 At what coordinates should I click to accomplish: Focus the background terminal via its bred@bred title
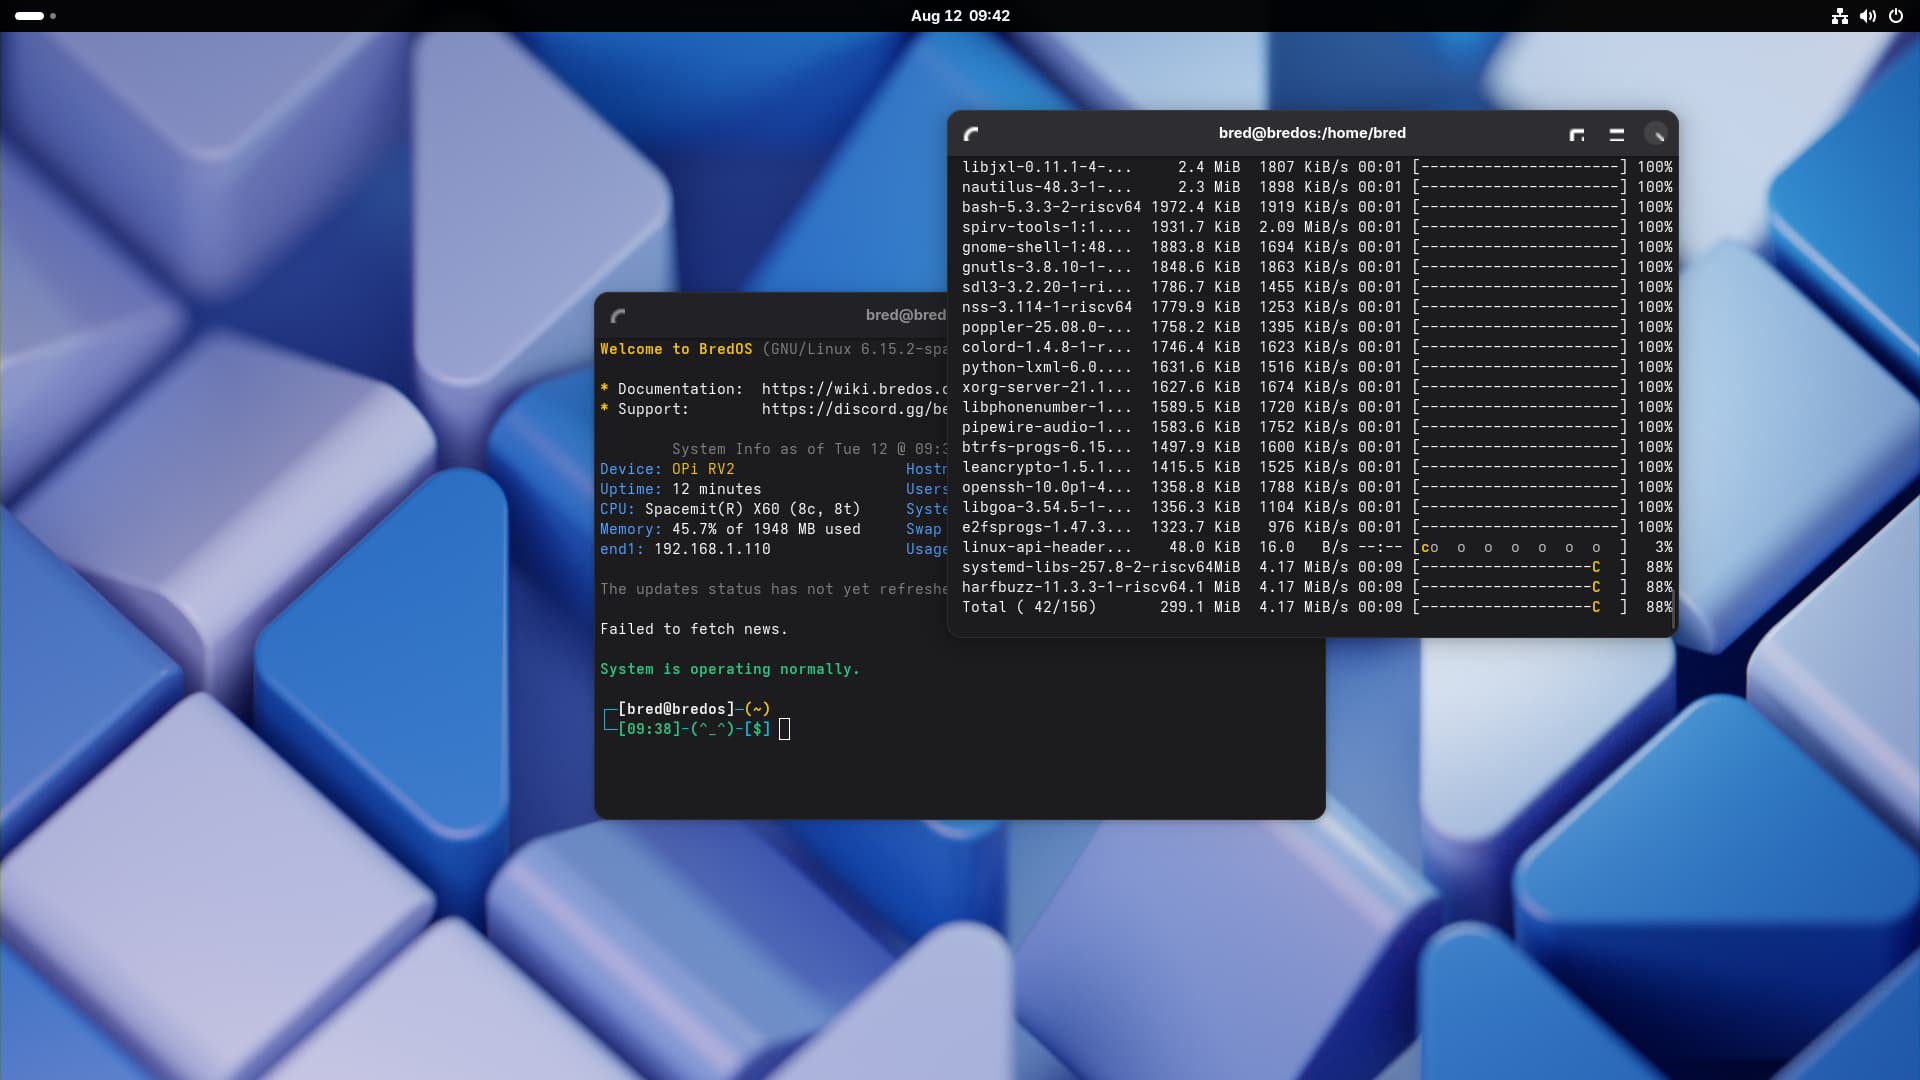pos(904,315)
